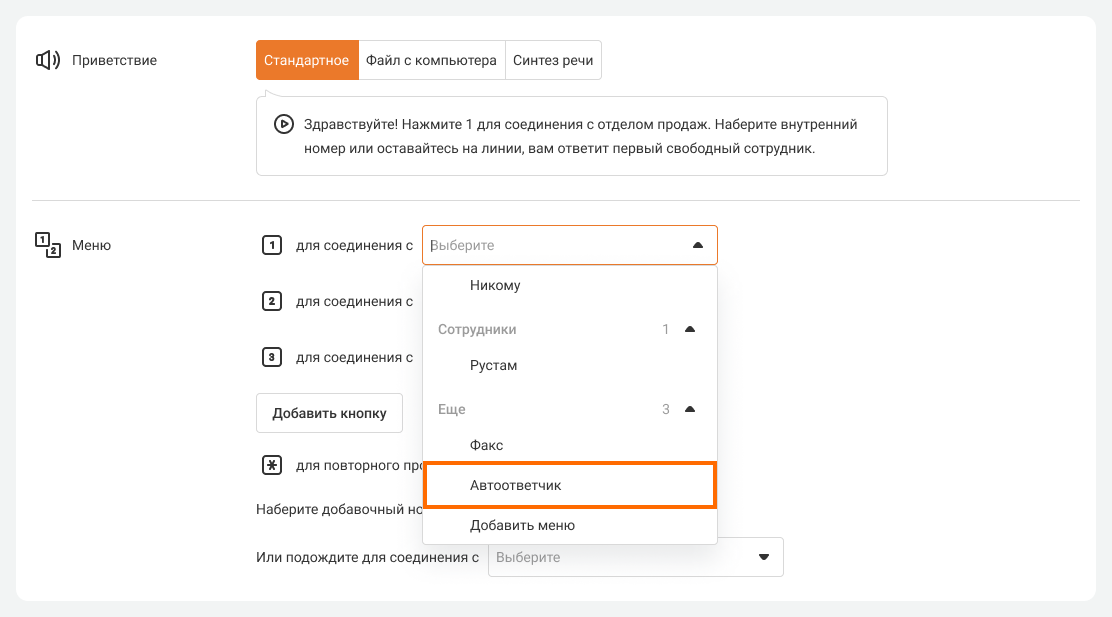Screen dimensions: 1112x617
Task: Click the speaker icon beside Приветствие
Action: tap(48, 60)
